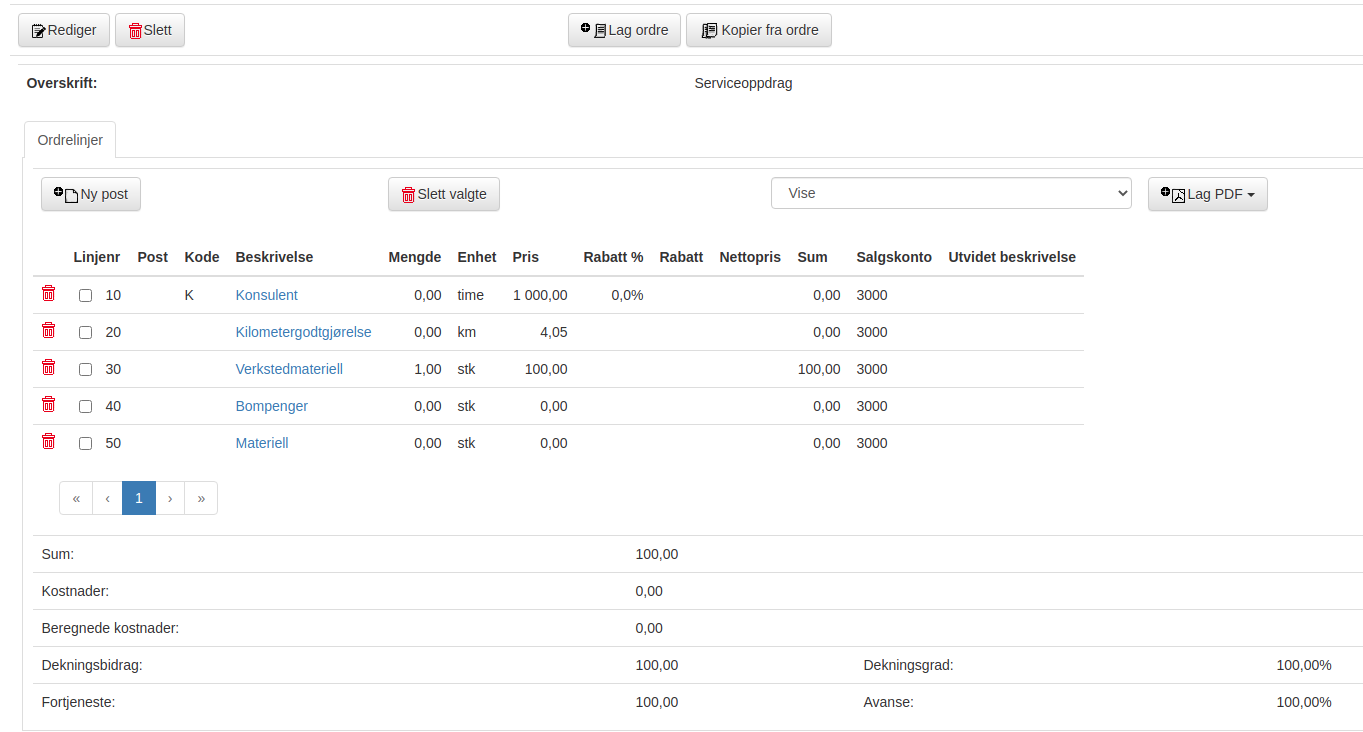This screenshot has height=732, width=1363.
Task: Open the Konsulent line link
Action: tap(267, 295)
